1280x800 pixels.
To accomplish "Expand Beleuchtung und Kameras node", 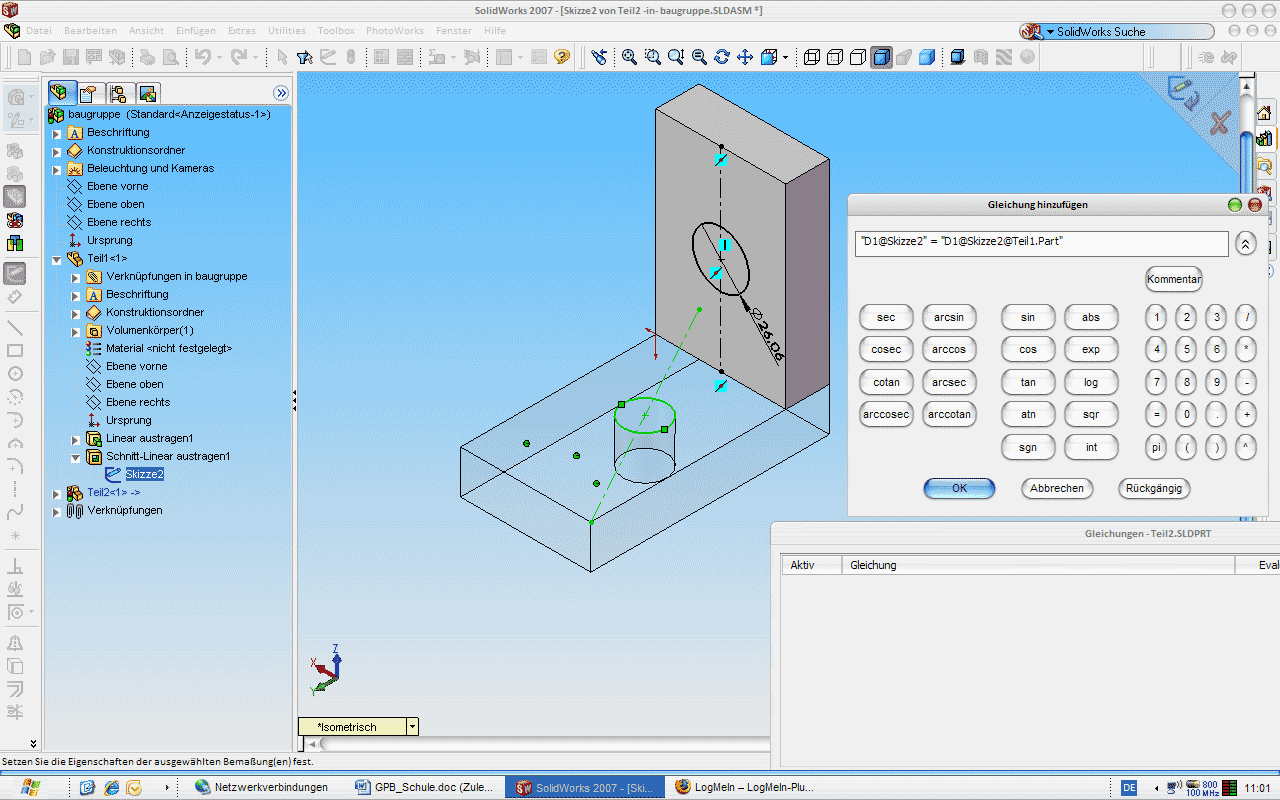I will coord(57,169).
